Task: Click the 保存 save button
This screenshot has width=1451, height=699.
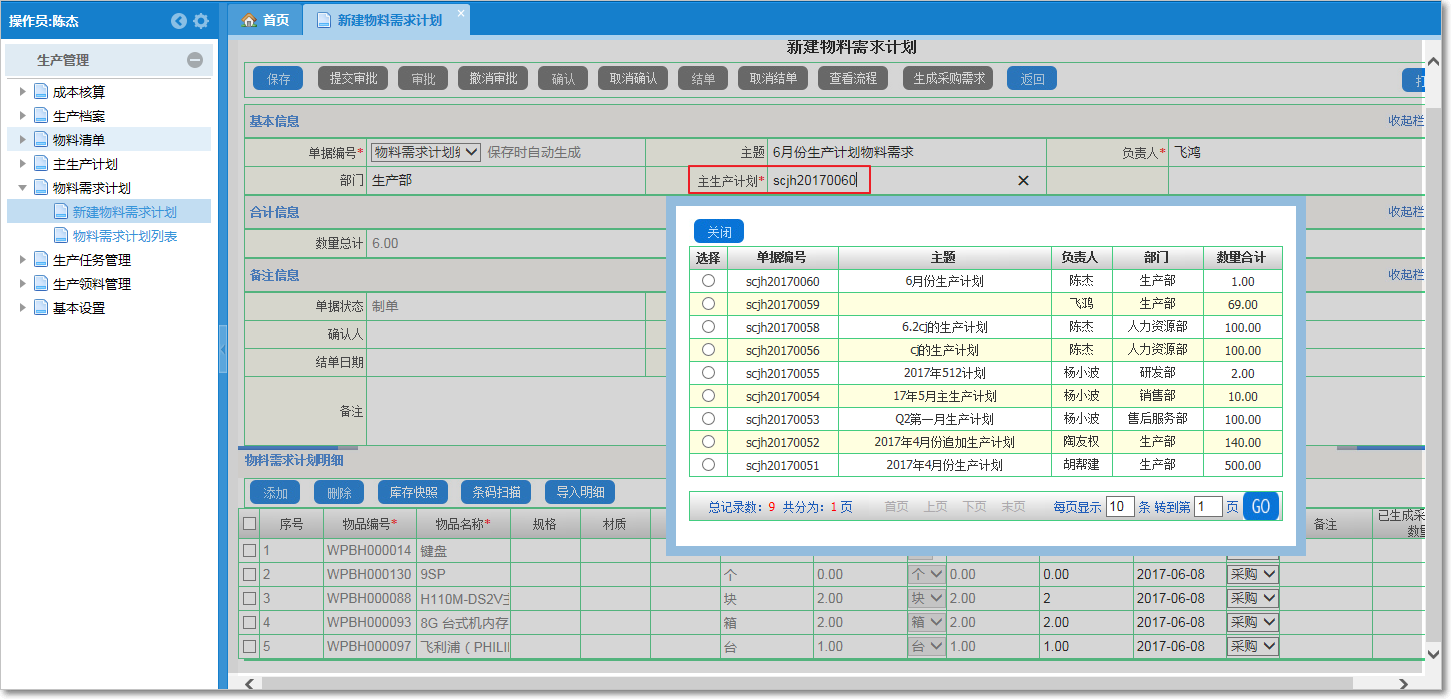Action: tap(277, 77)
